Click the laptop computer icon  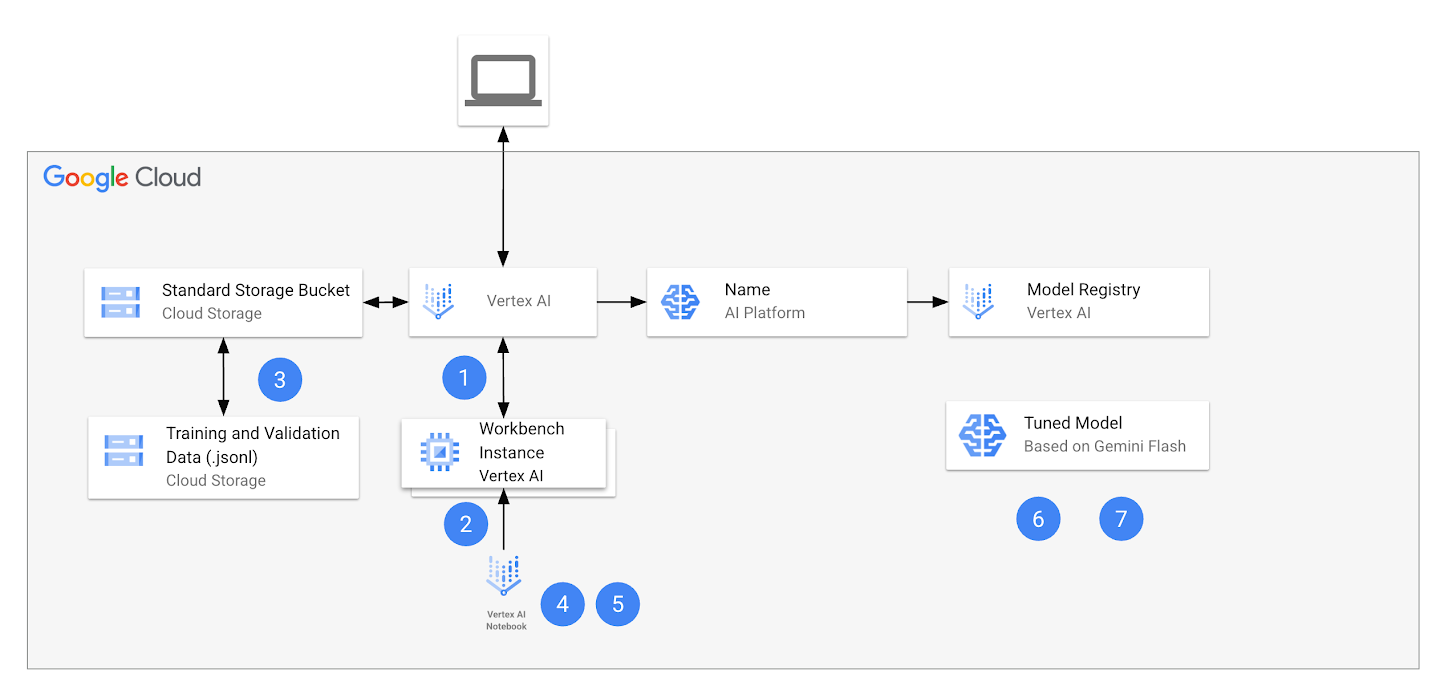[x=503, y=81]
